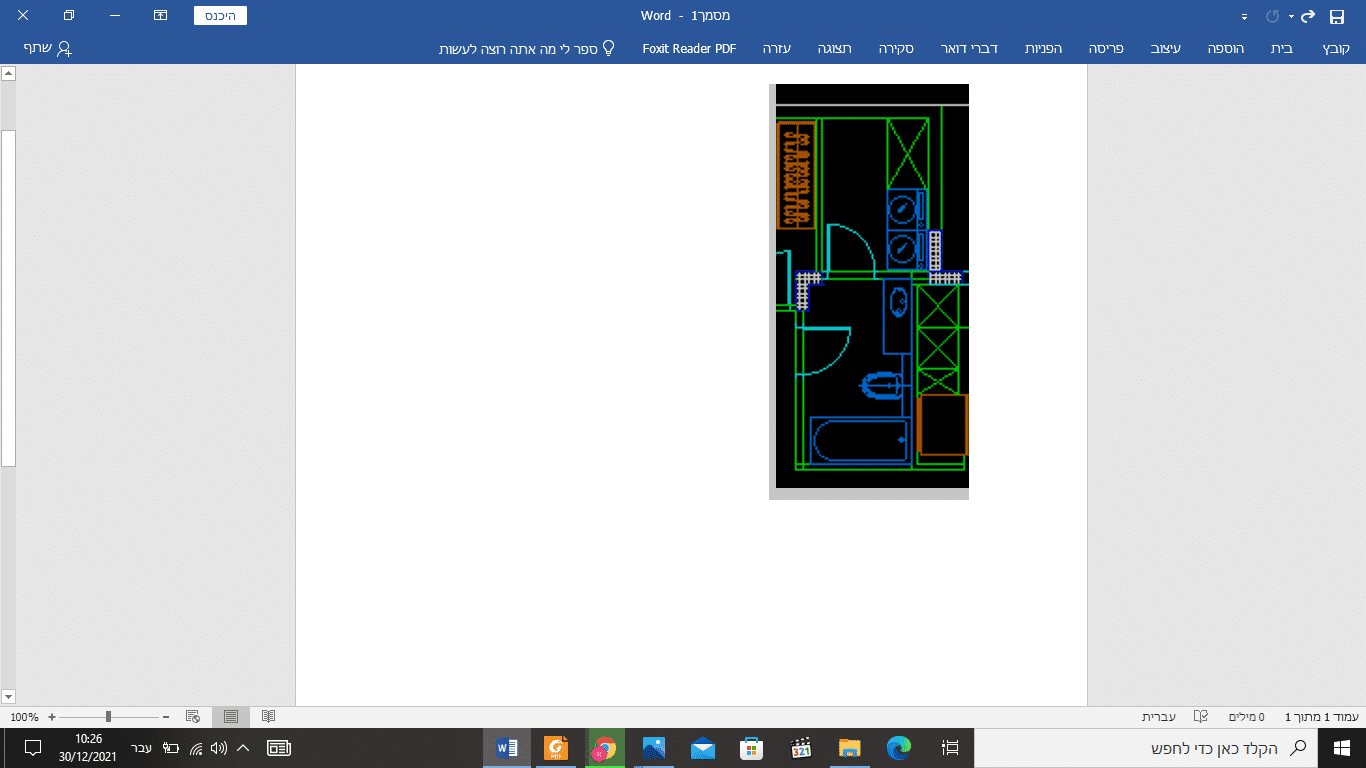Click the 100% zoom level in the status bar
This screenshot has height=768, width=1366.
(x=24, y=717)
